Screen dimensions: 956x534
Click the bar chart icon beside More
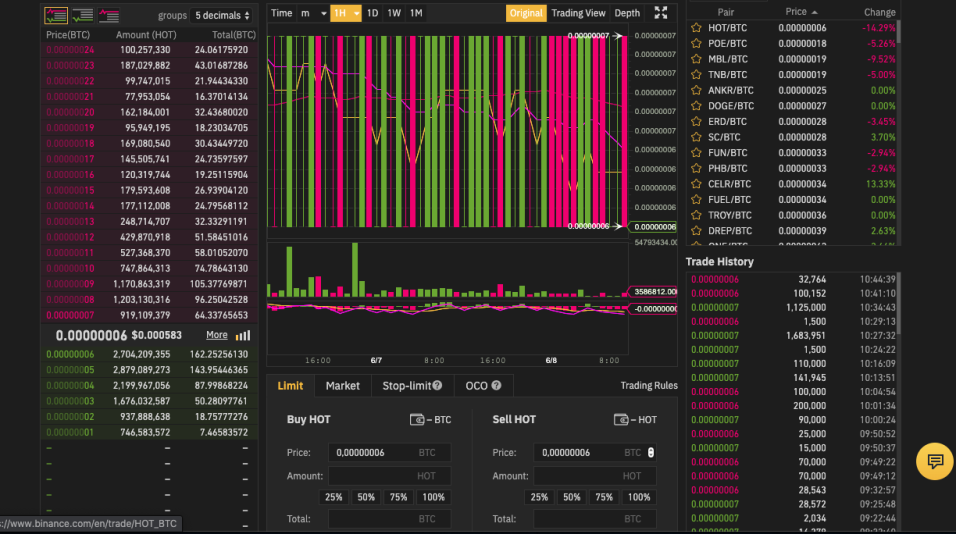[243, 335]
